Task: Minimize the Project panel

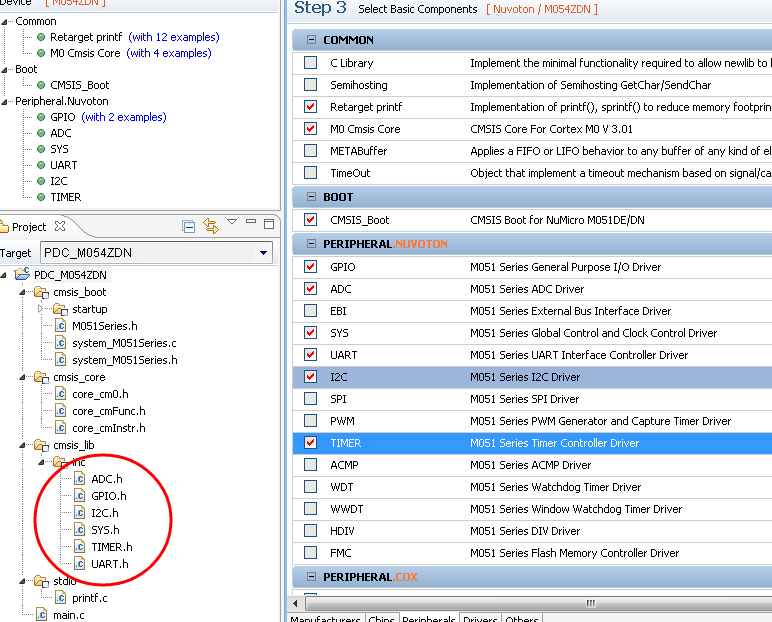Action: (x=251, y=221)
